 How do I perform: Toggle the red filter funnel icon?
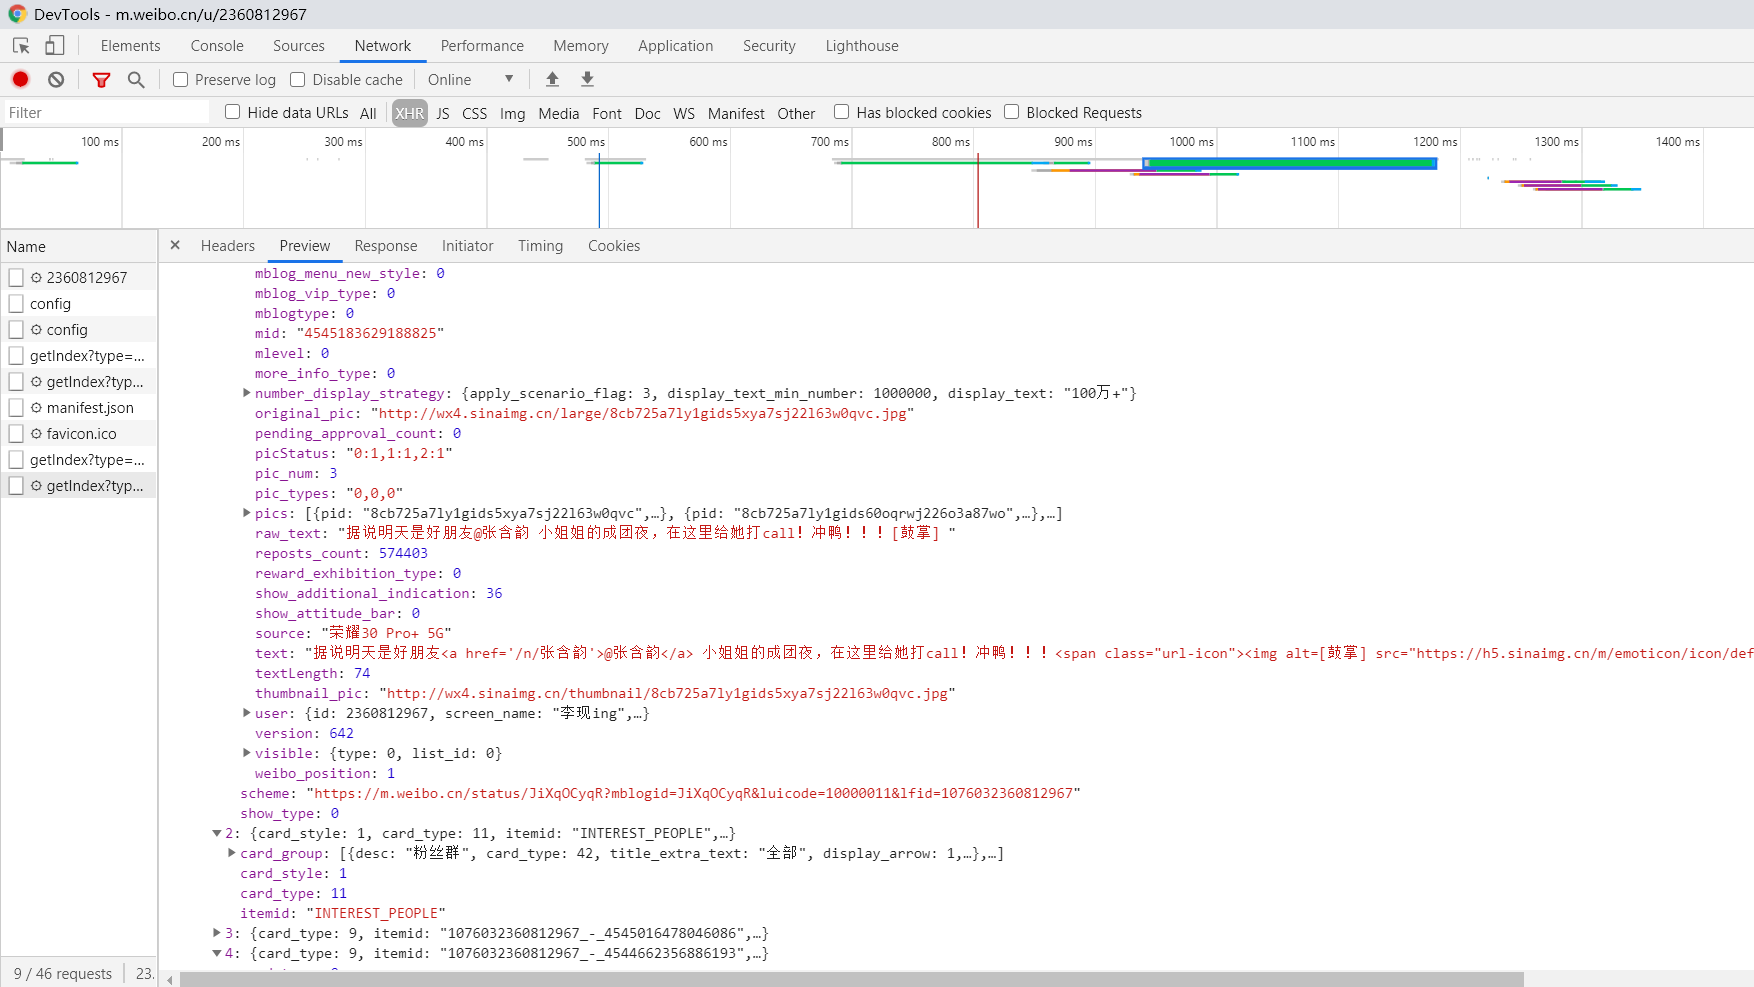click(101, 80)
